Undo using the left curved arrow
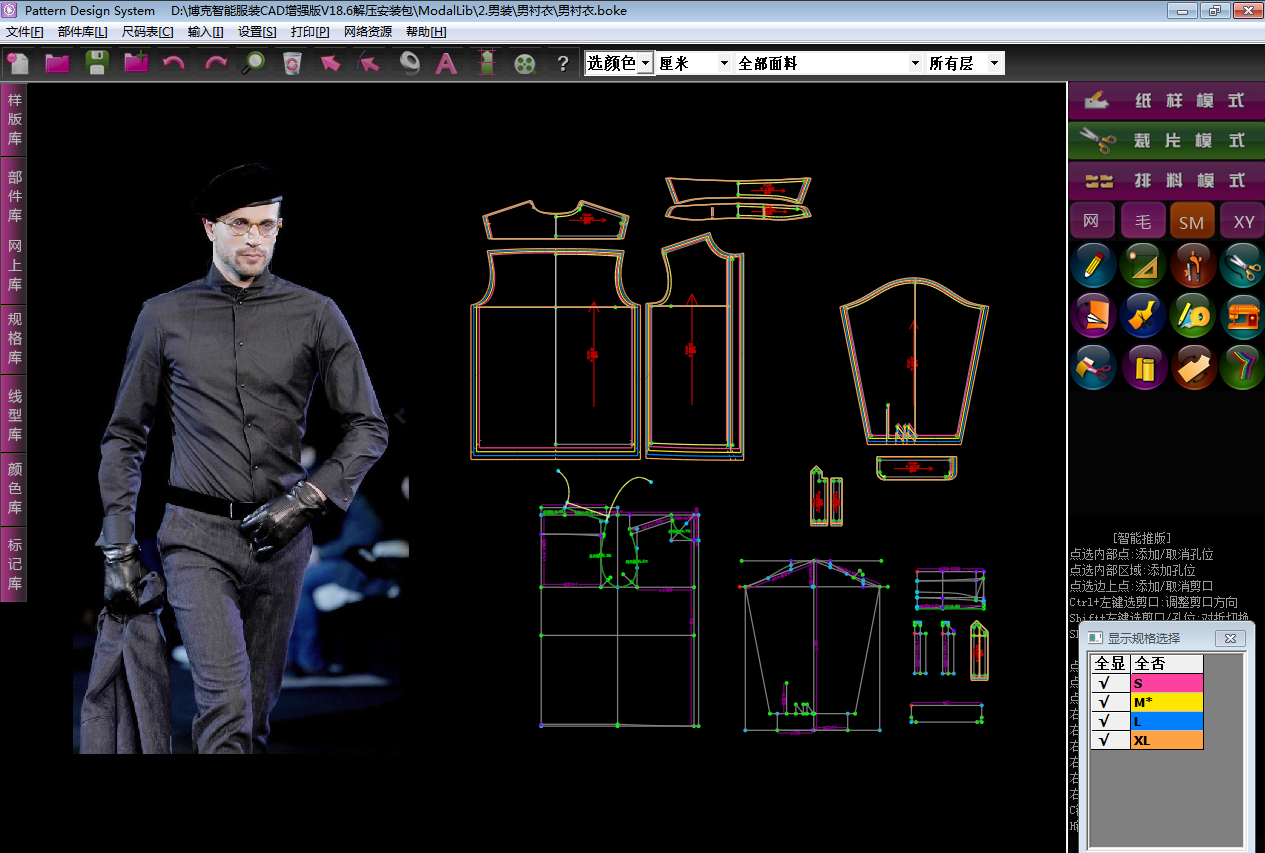 (174, 63)
